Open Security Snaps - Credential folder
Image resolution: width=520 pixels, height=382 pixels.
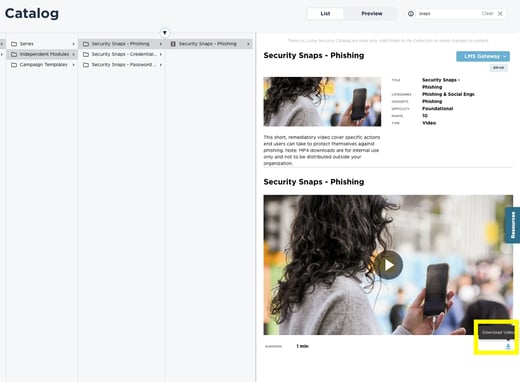(x=122, y=54)
